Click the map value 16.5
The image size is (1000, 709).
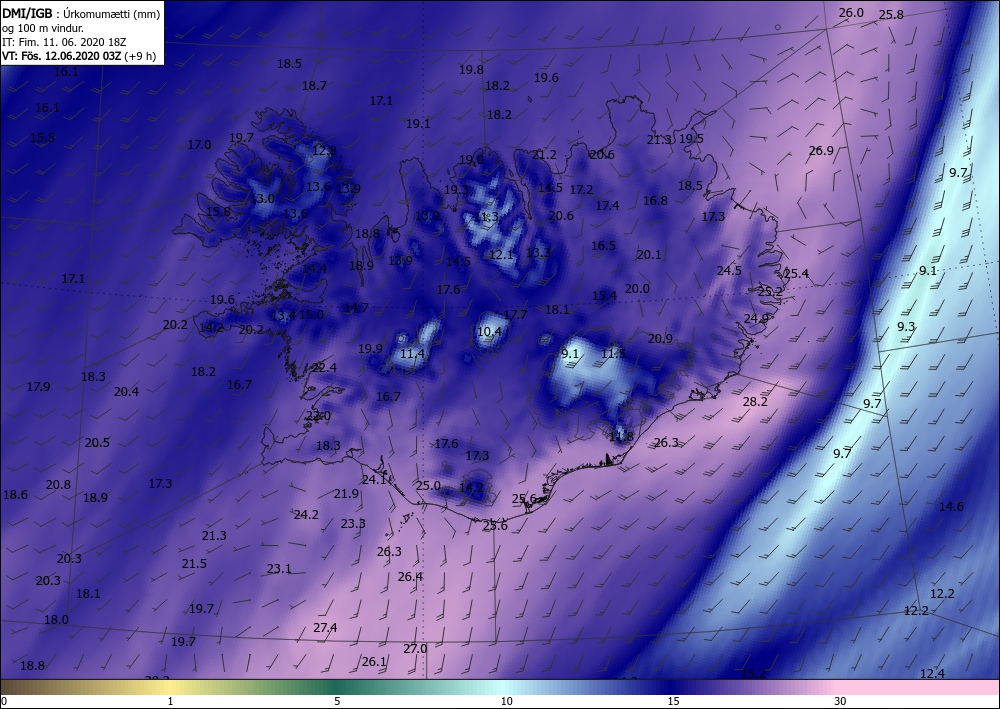pos(603,246)
